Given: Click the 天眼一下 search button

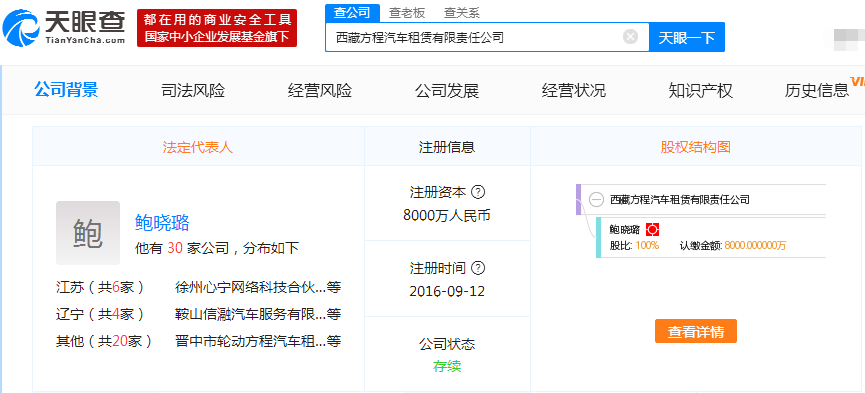Looking at the screenshot, I should pyautogui.click(x=687, y=37).
